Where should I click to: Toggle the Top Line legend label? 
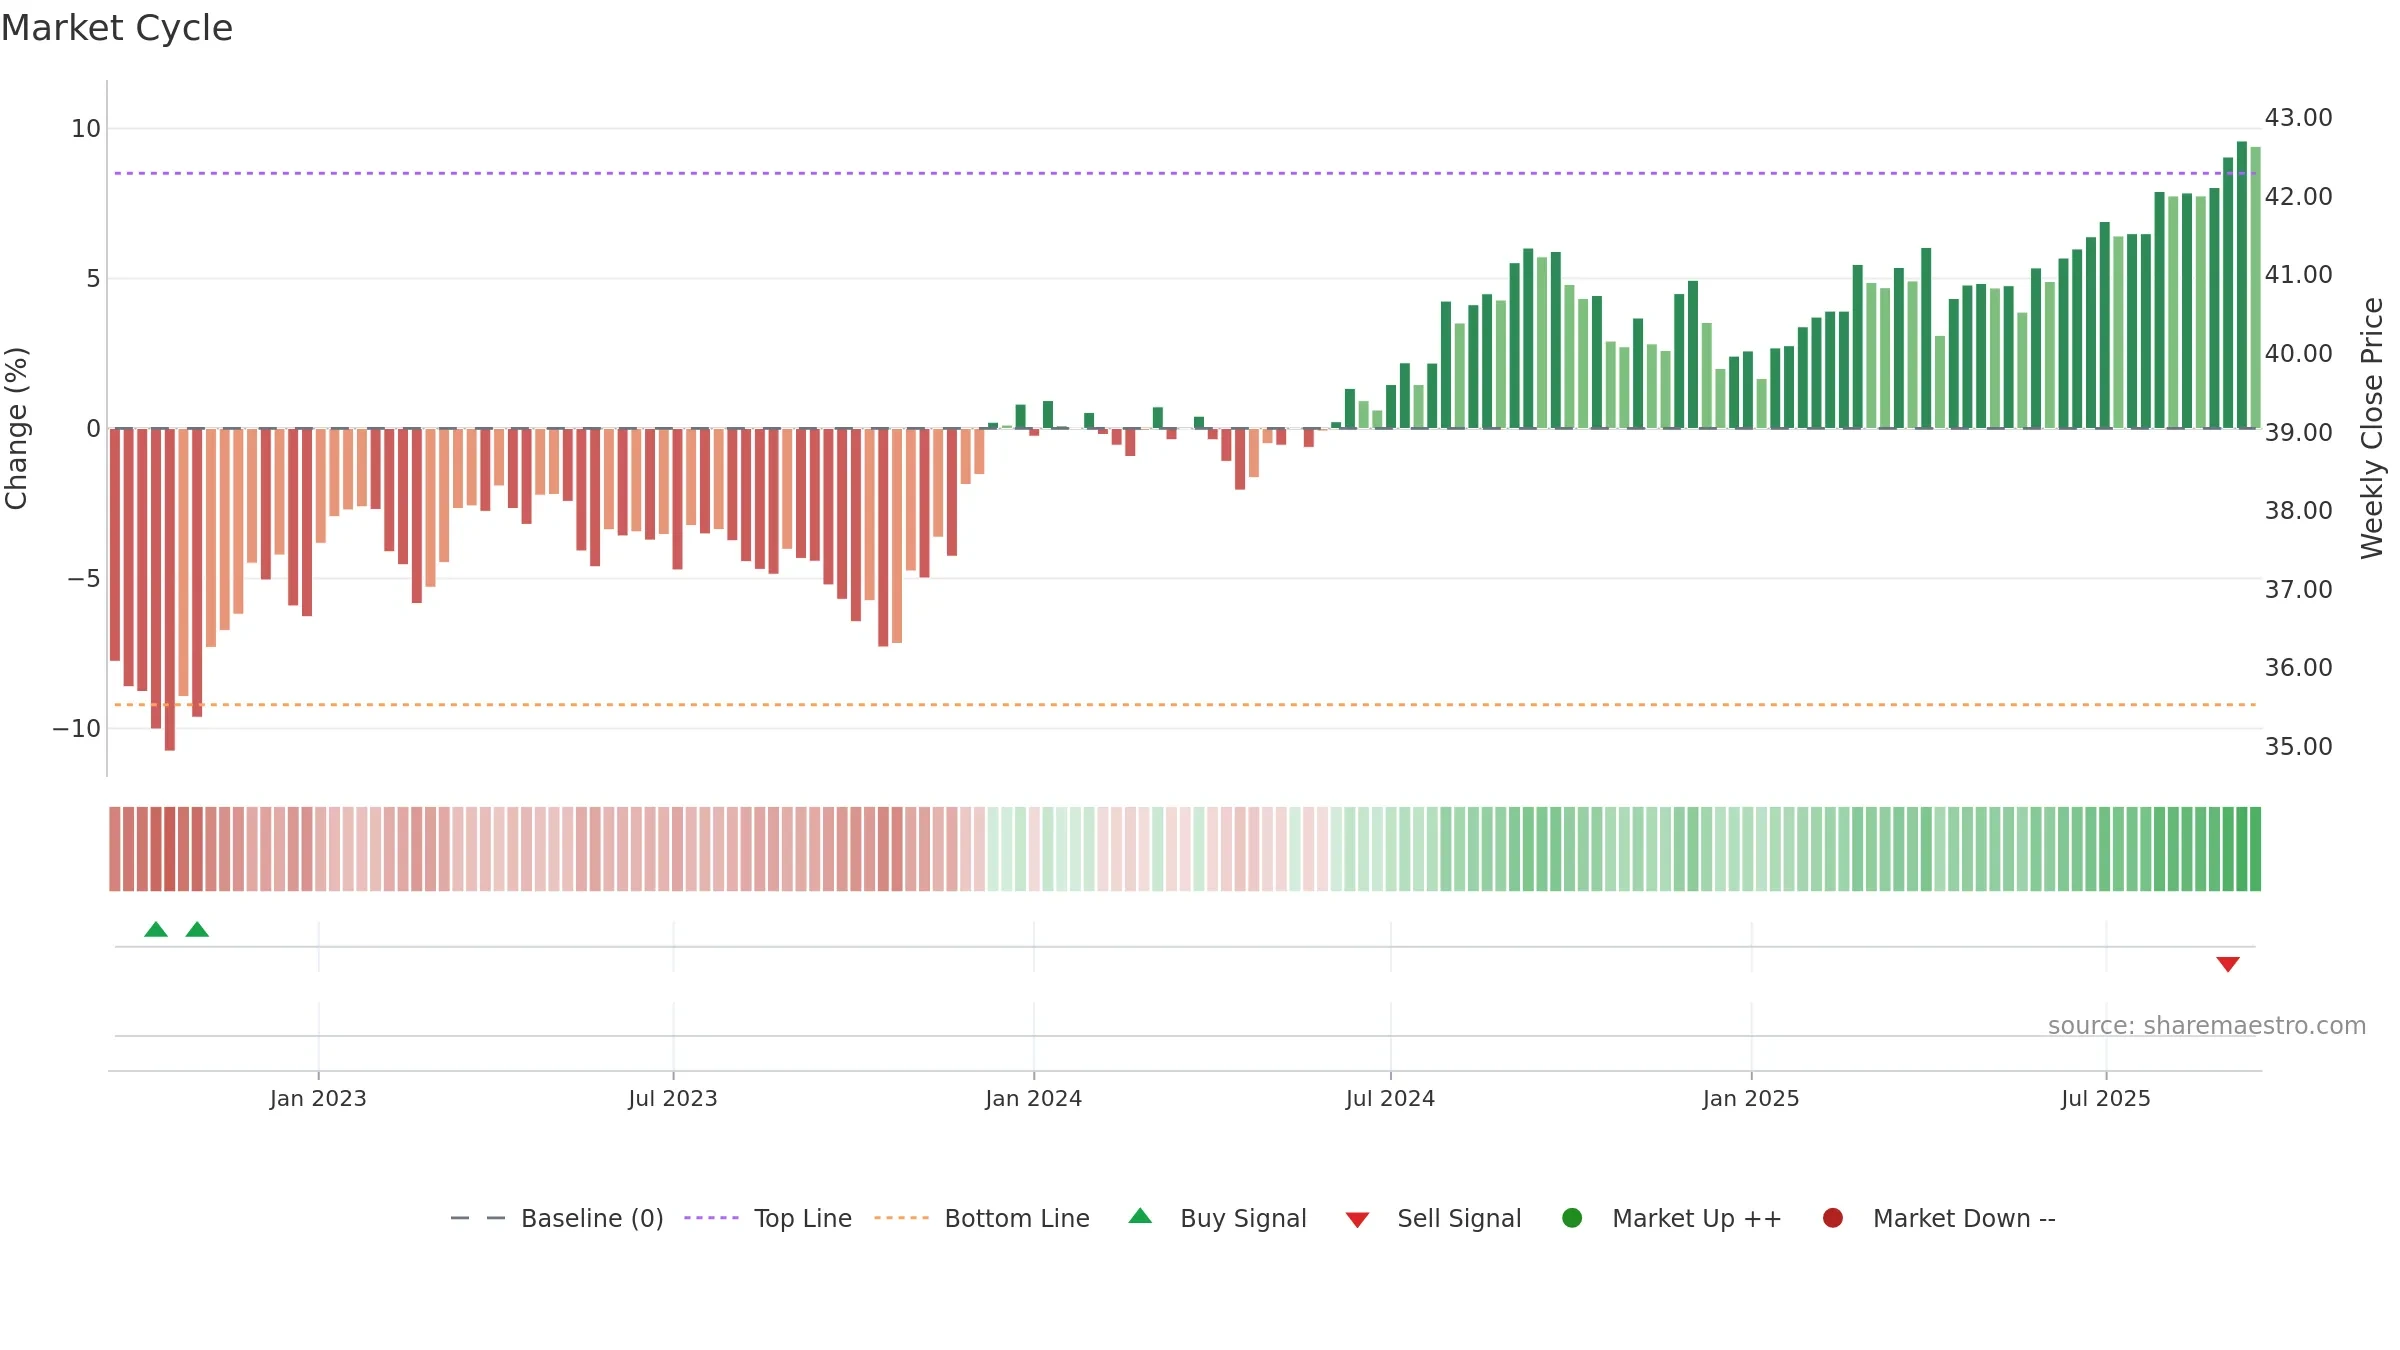tap(803, 1218)
